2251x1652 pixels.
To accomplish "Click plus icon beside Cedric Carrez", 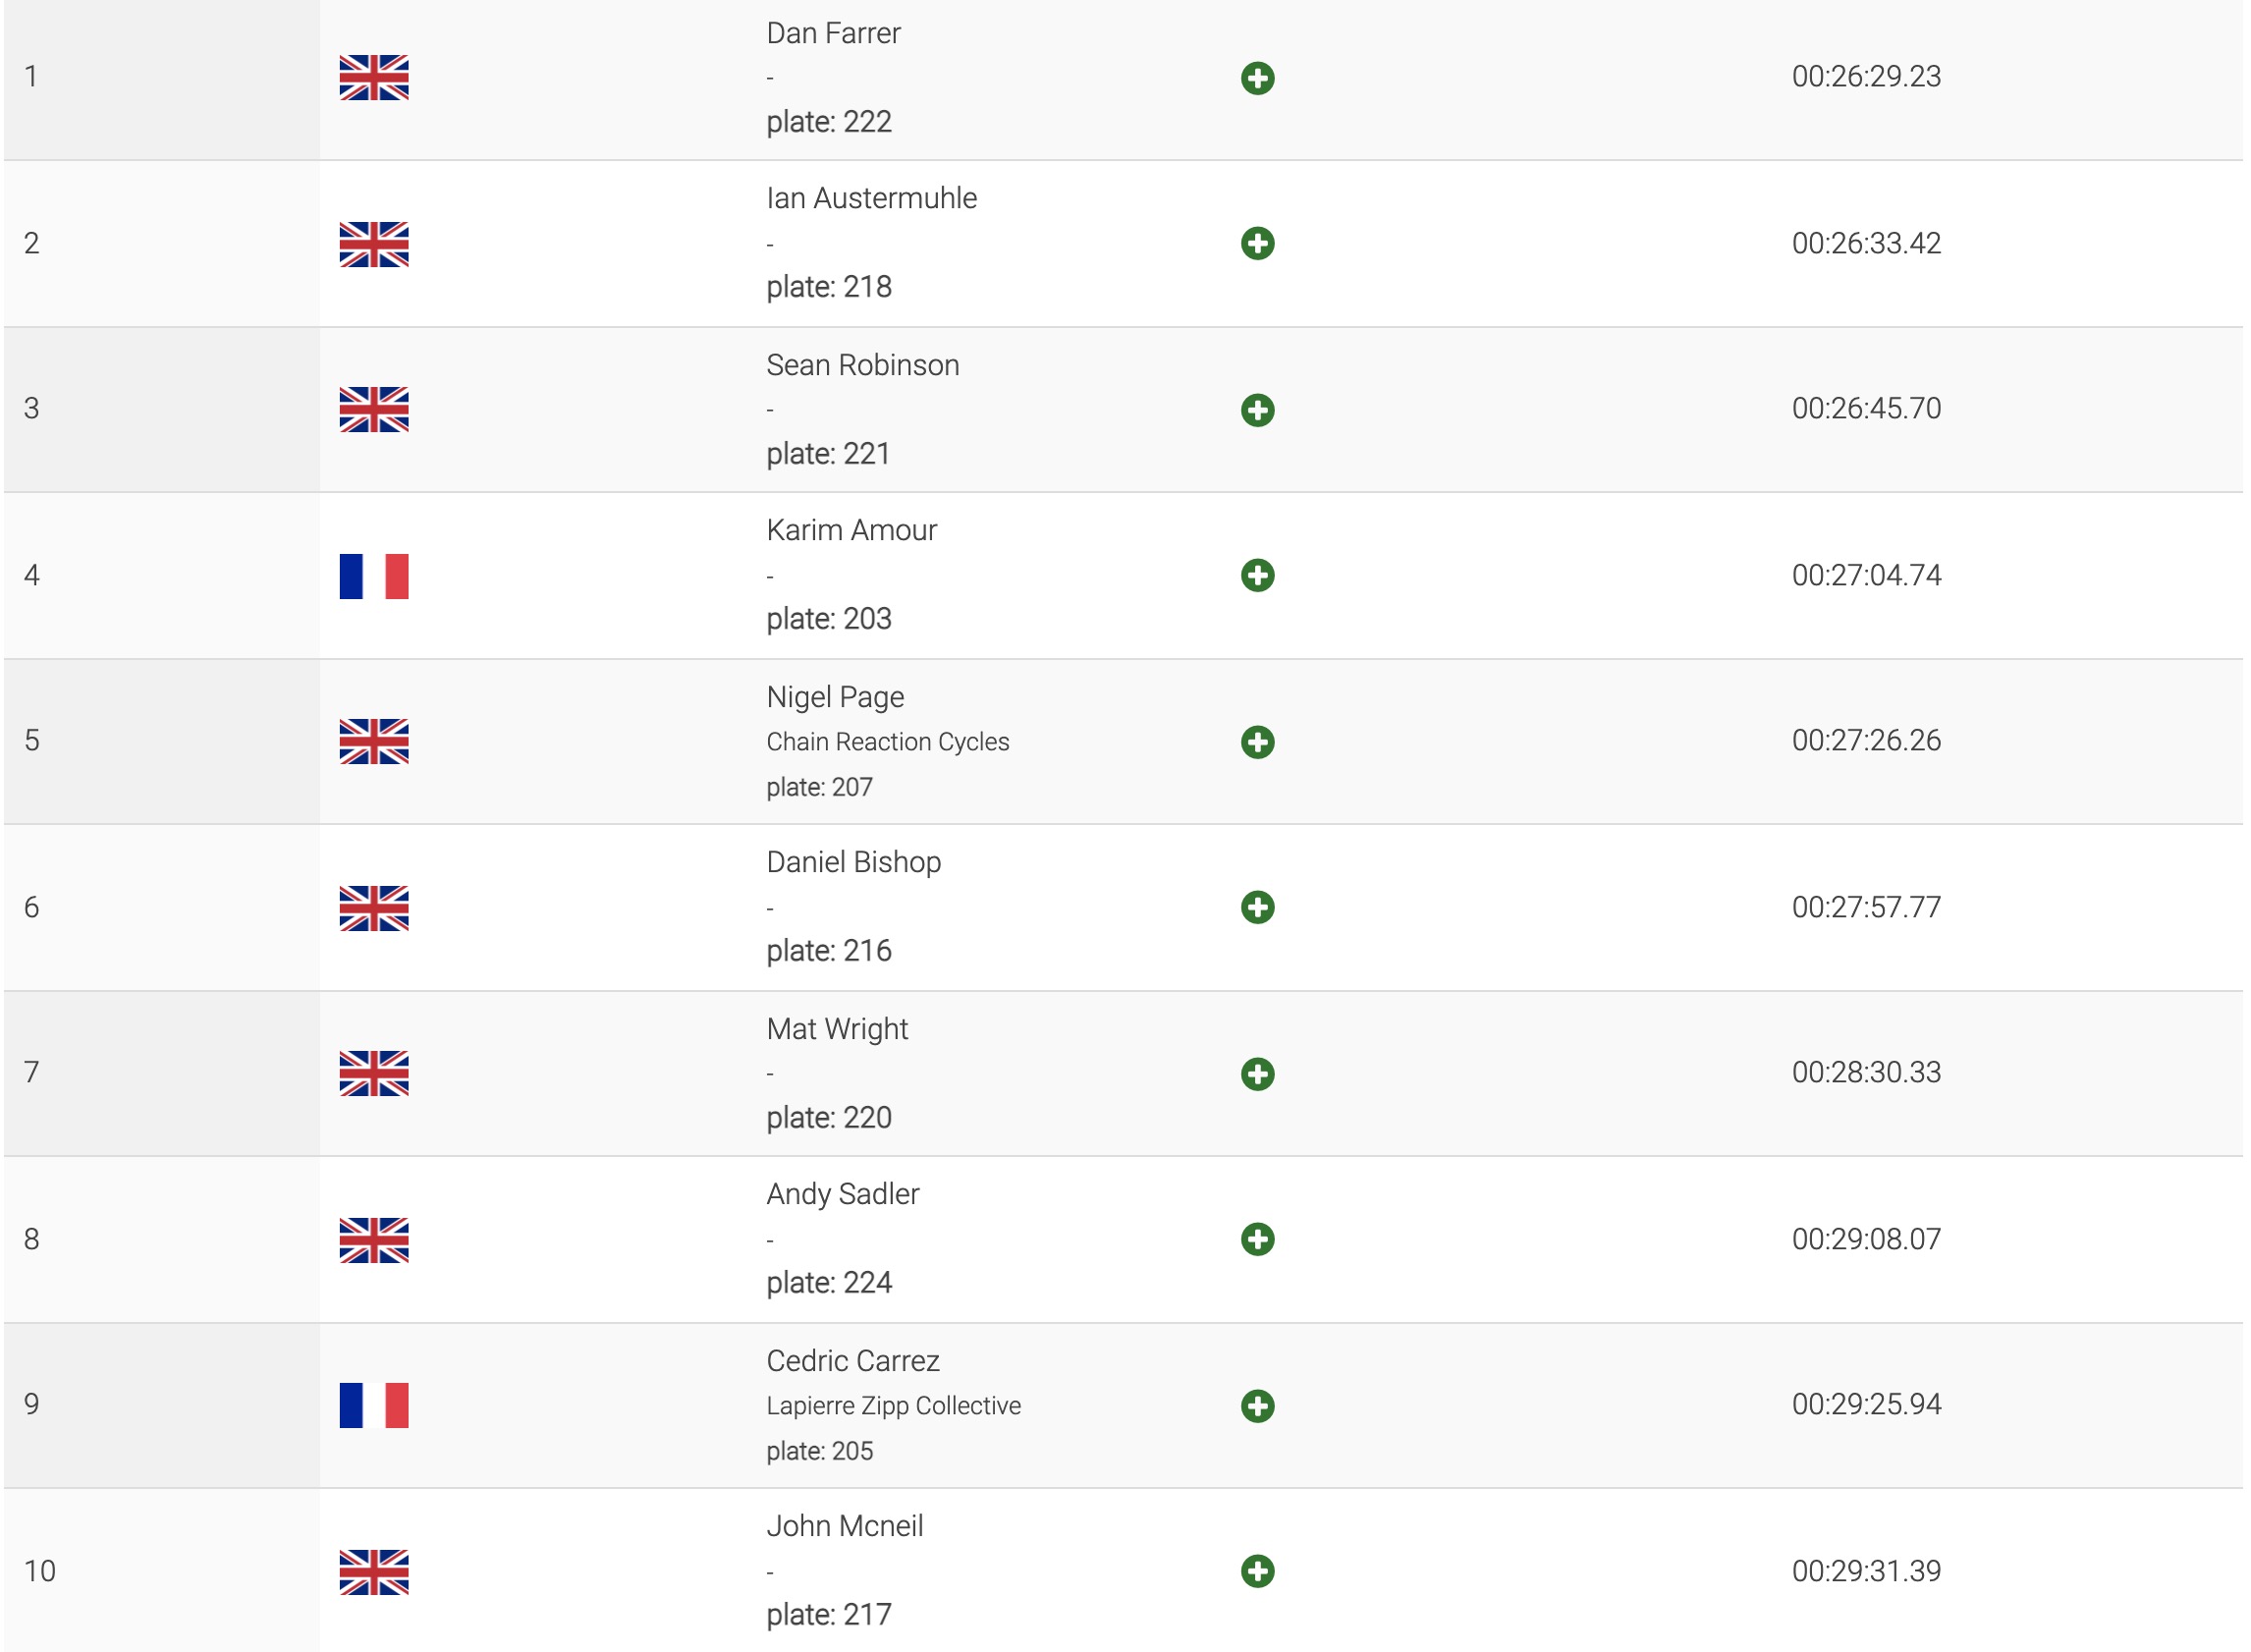I will point(1257,1406).
